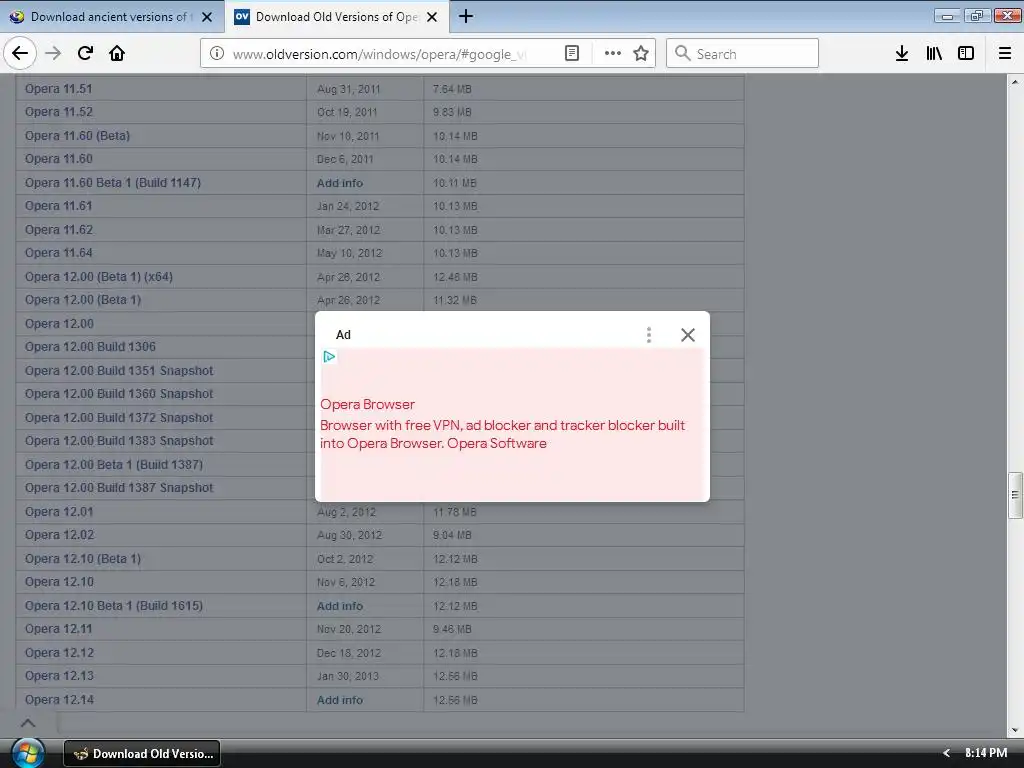Open Opera 11.52 version link
The width and height of the screenshot is (1024, 768).
58,112
